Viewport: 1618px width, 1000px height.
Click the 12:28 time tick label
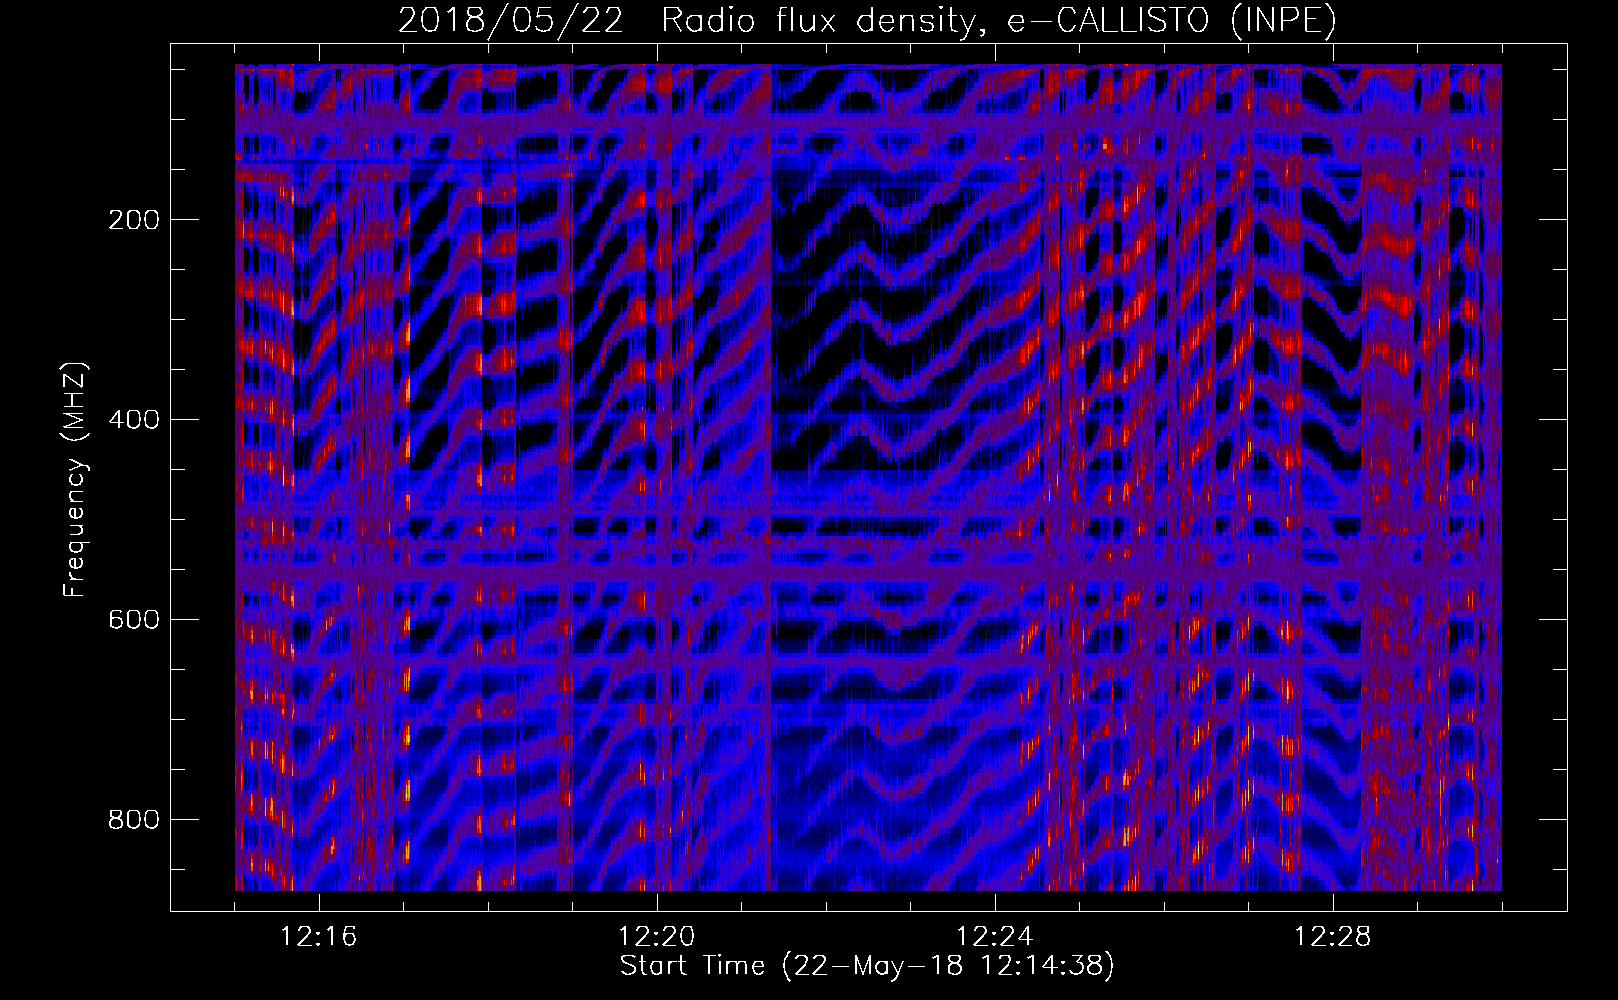pyautogui.click(x=1333, y=937)
